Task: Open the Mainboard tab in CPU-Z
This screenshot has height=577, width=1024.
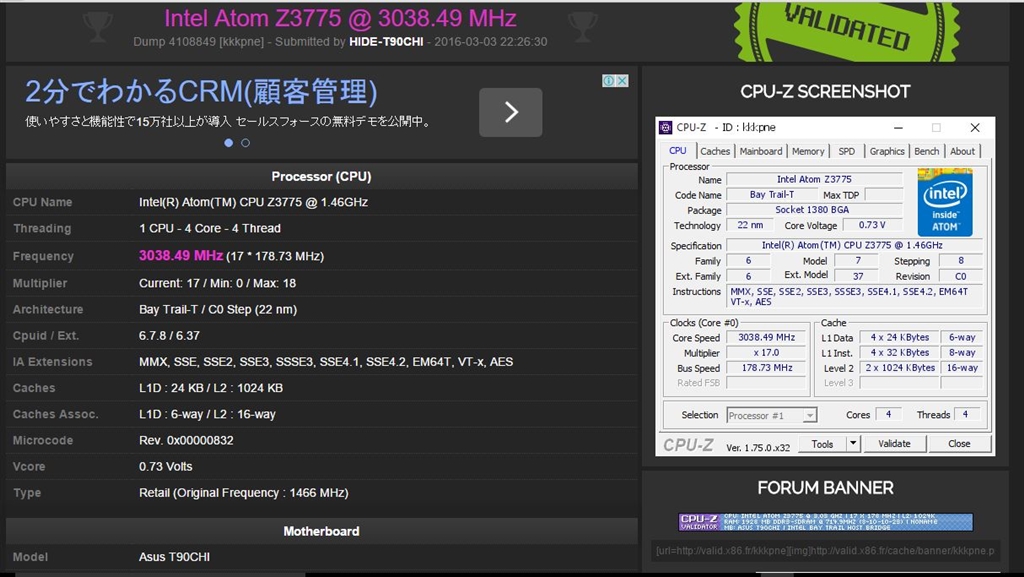Action: pos(761,151)
